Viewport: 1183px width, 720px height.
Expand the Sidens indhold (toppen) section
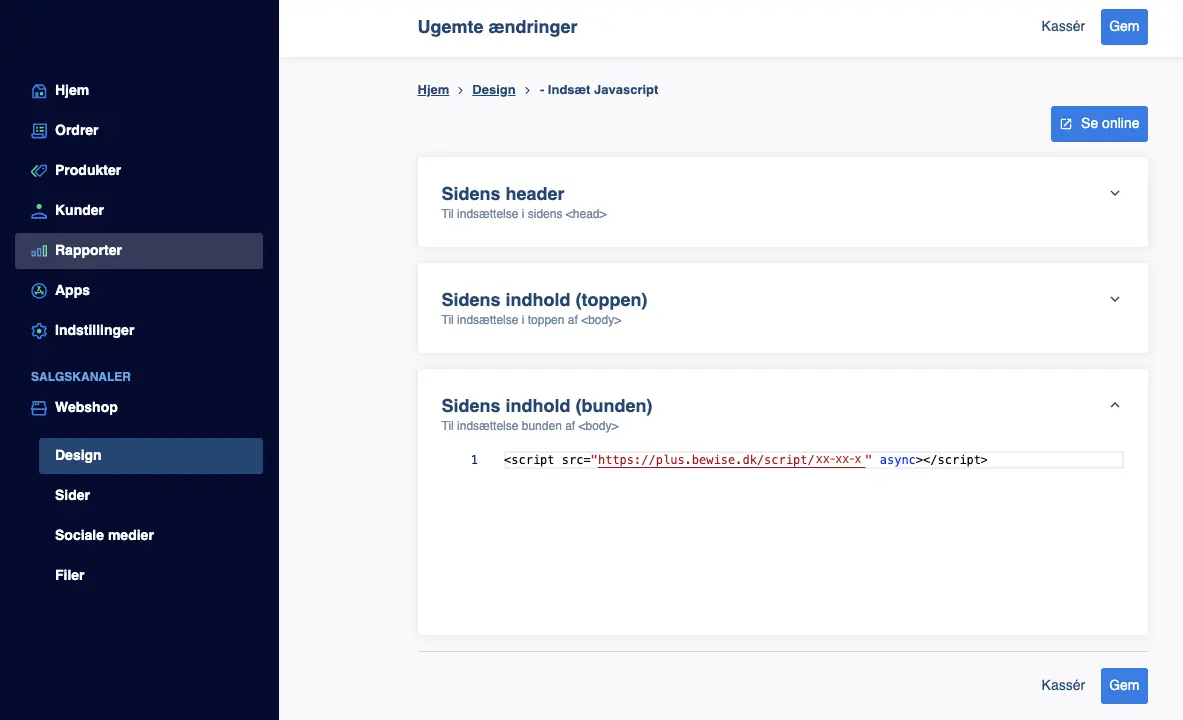1114,299
